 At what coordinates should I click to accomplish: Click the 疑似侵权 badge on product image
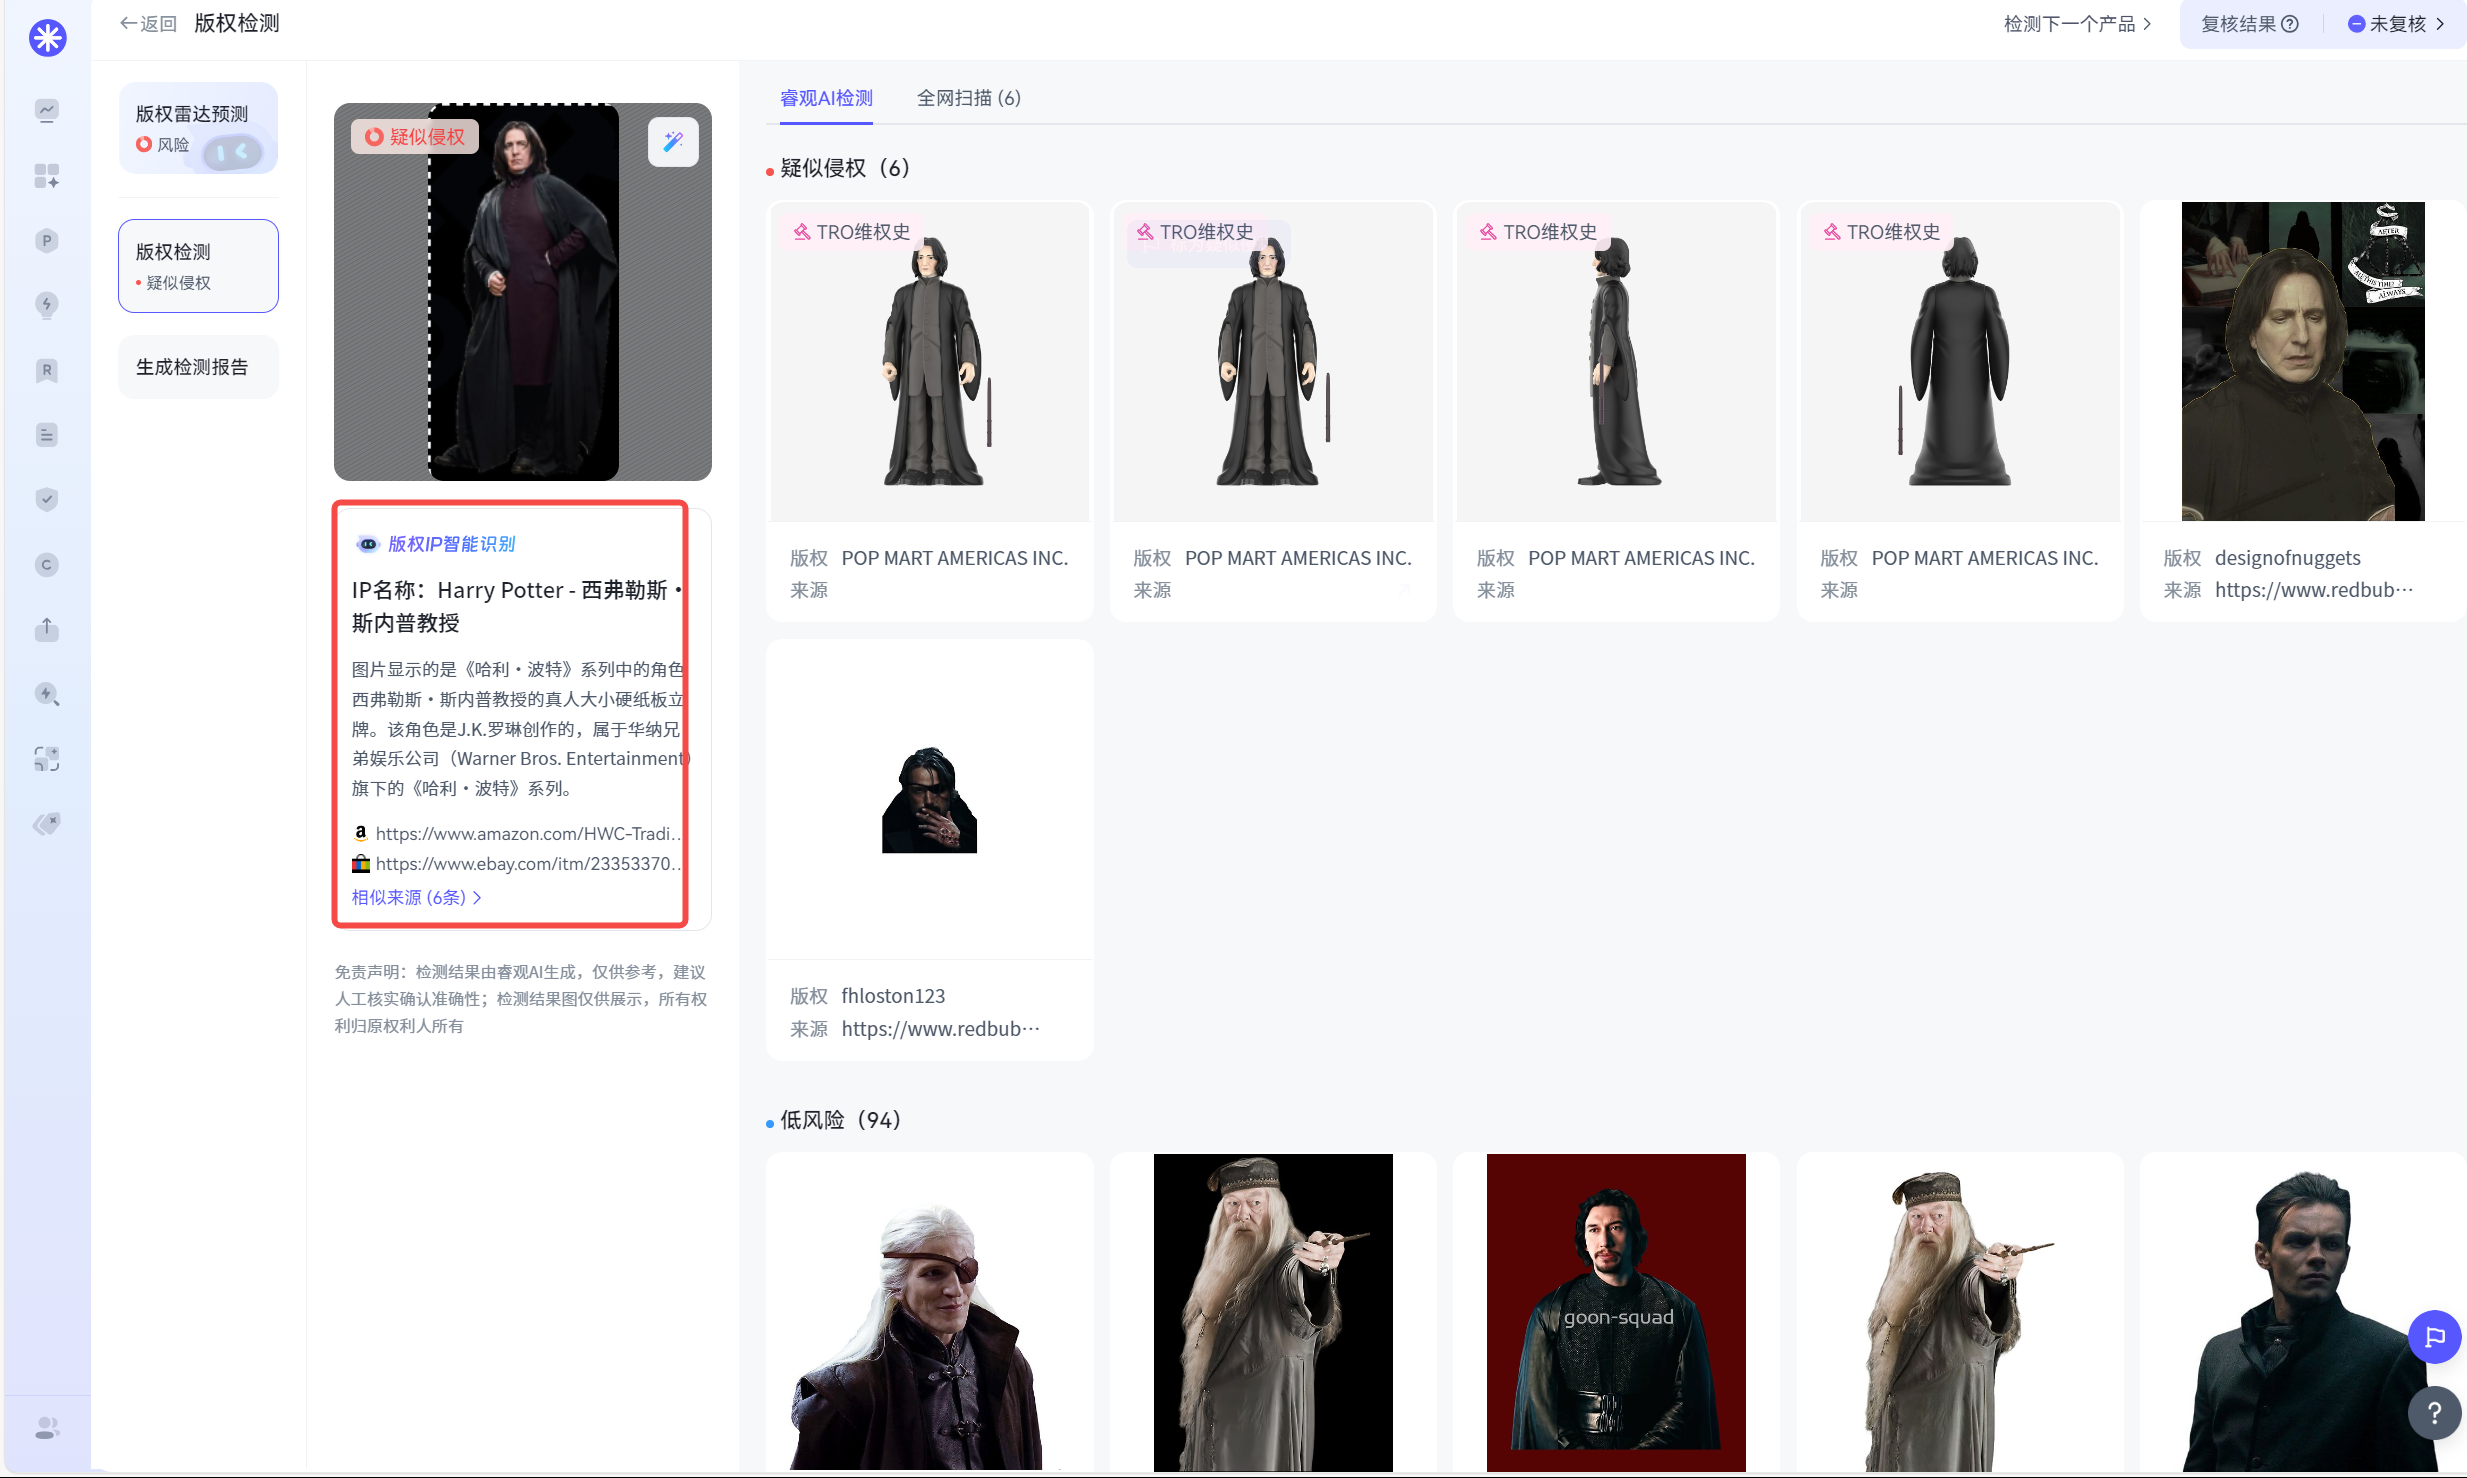pos(415,137)
